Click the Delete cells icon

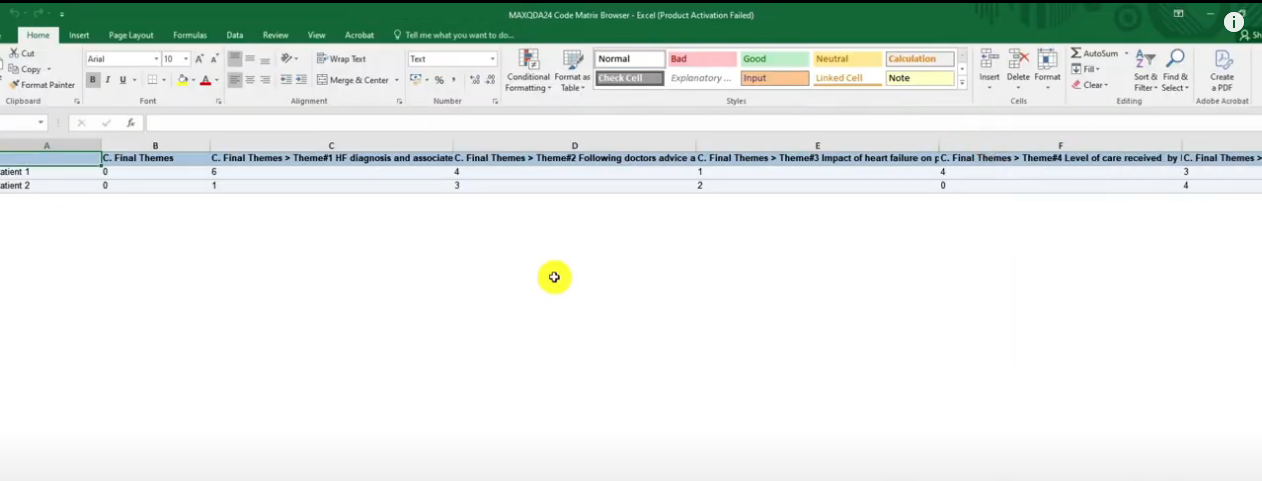(x=1018, y=60)
